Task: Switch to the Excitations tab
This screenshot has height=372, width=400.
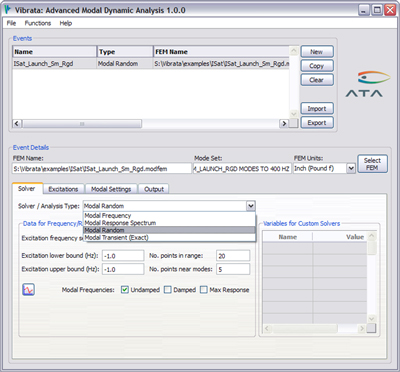Action: [x=63, y=189]
